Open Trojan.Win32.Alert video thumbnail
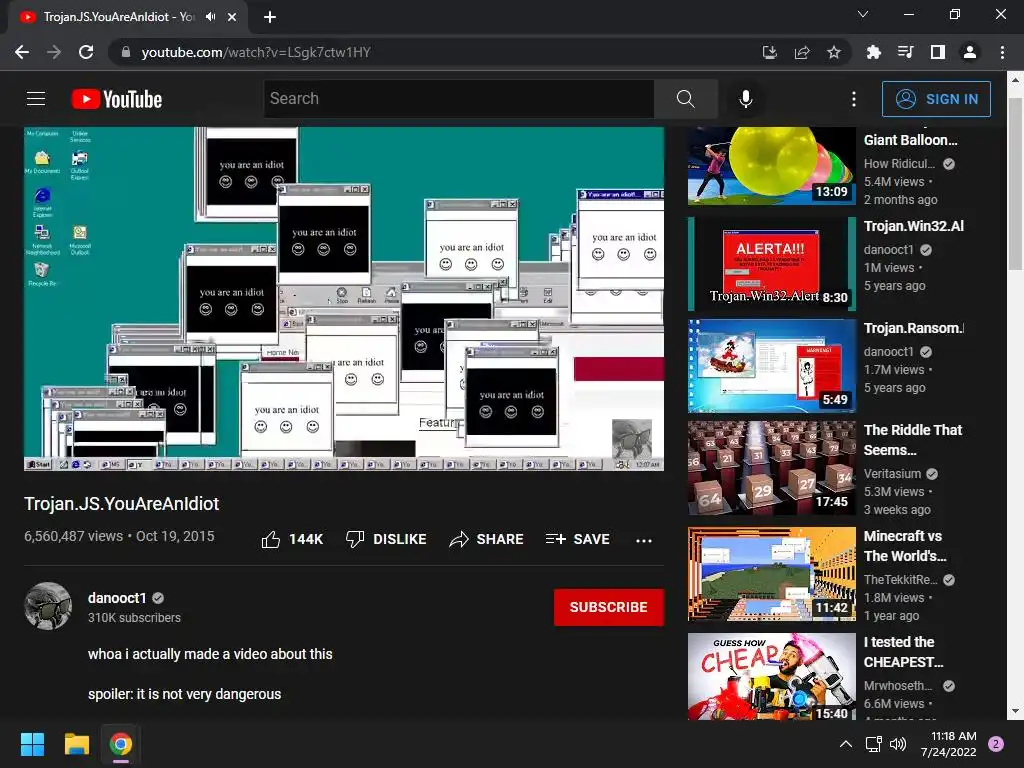Viewport: 1024px width, 768px height. click(x=771, y=264)
